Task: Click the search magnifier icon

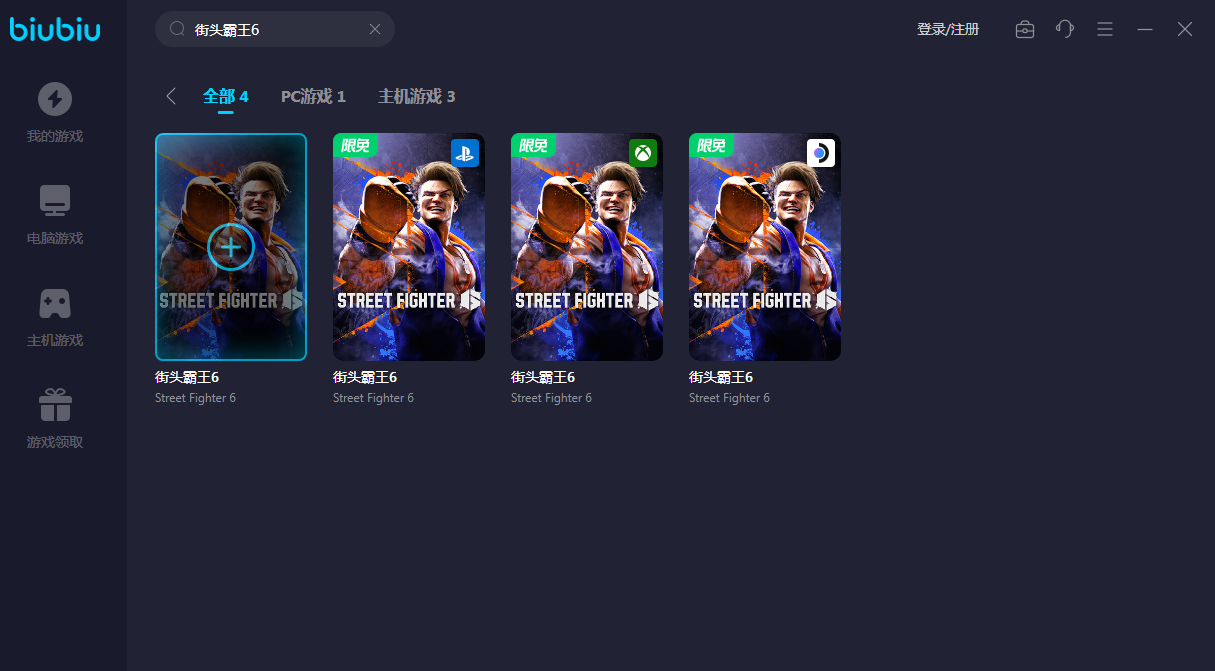Action: pyautogui.click(x=177, y=29)
